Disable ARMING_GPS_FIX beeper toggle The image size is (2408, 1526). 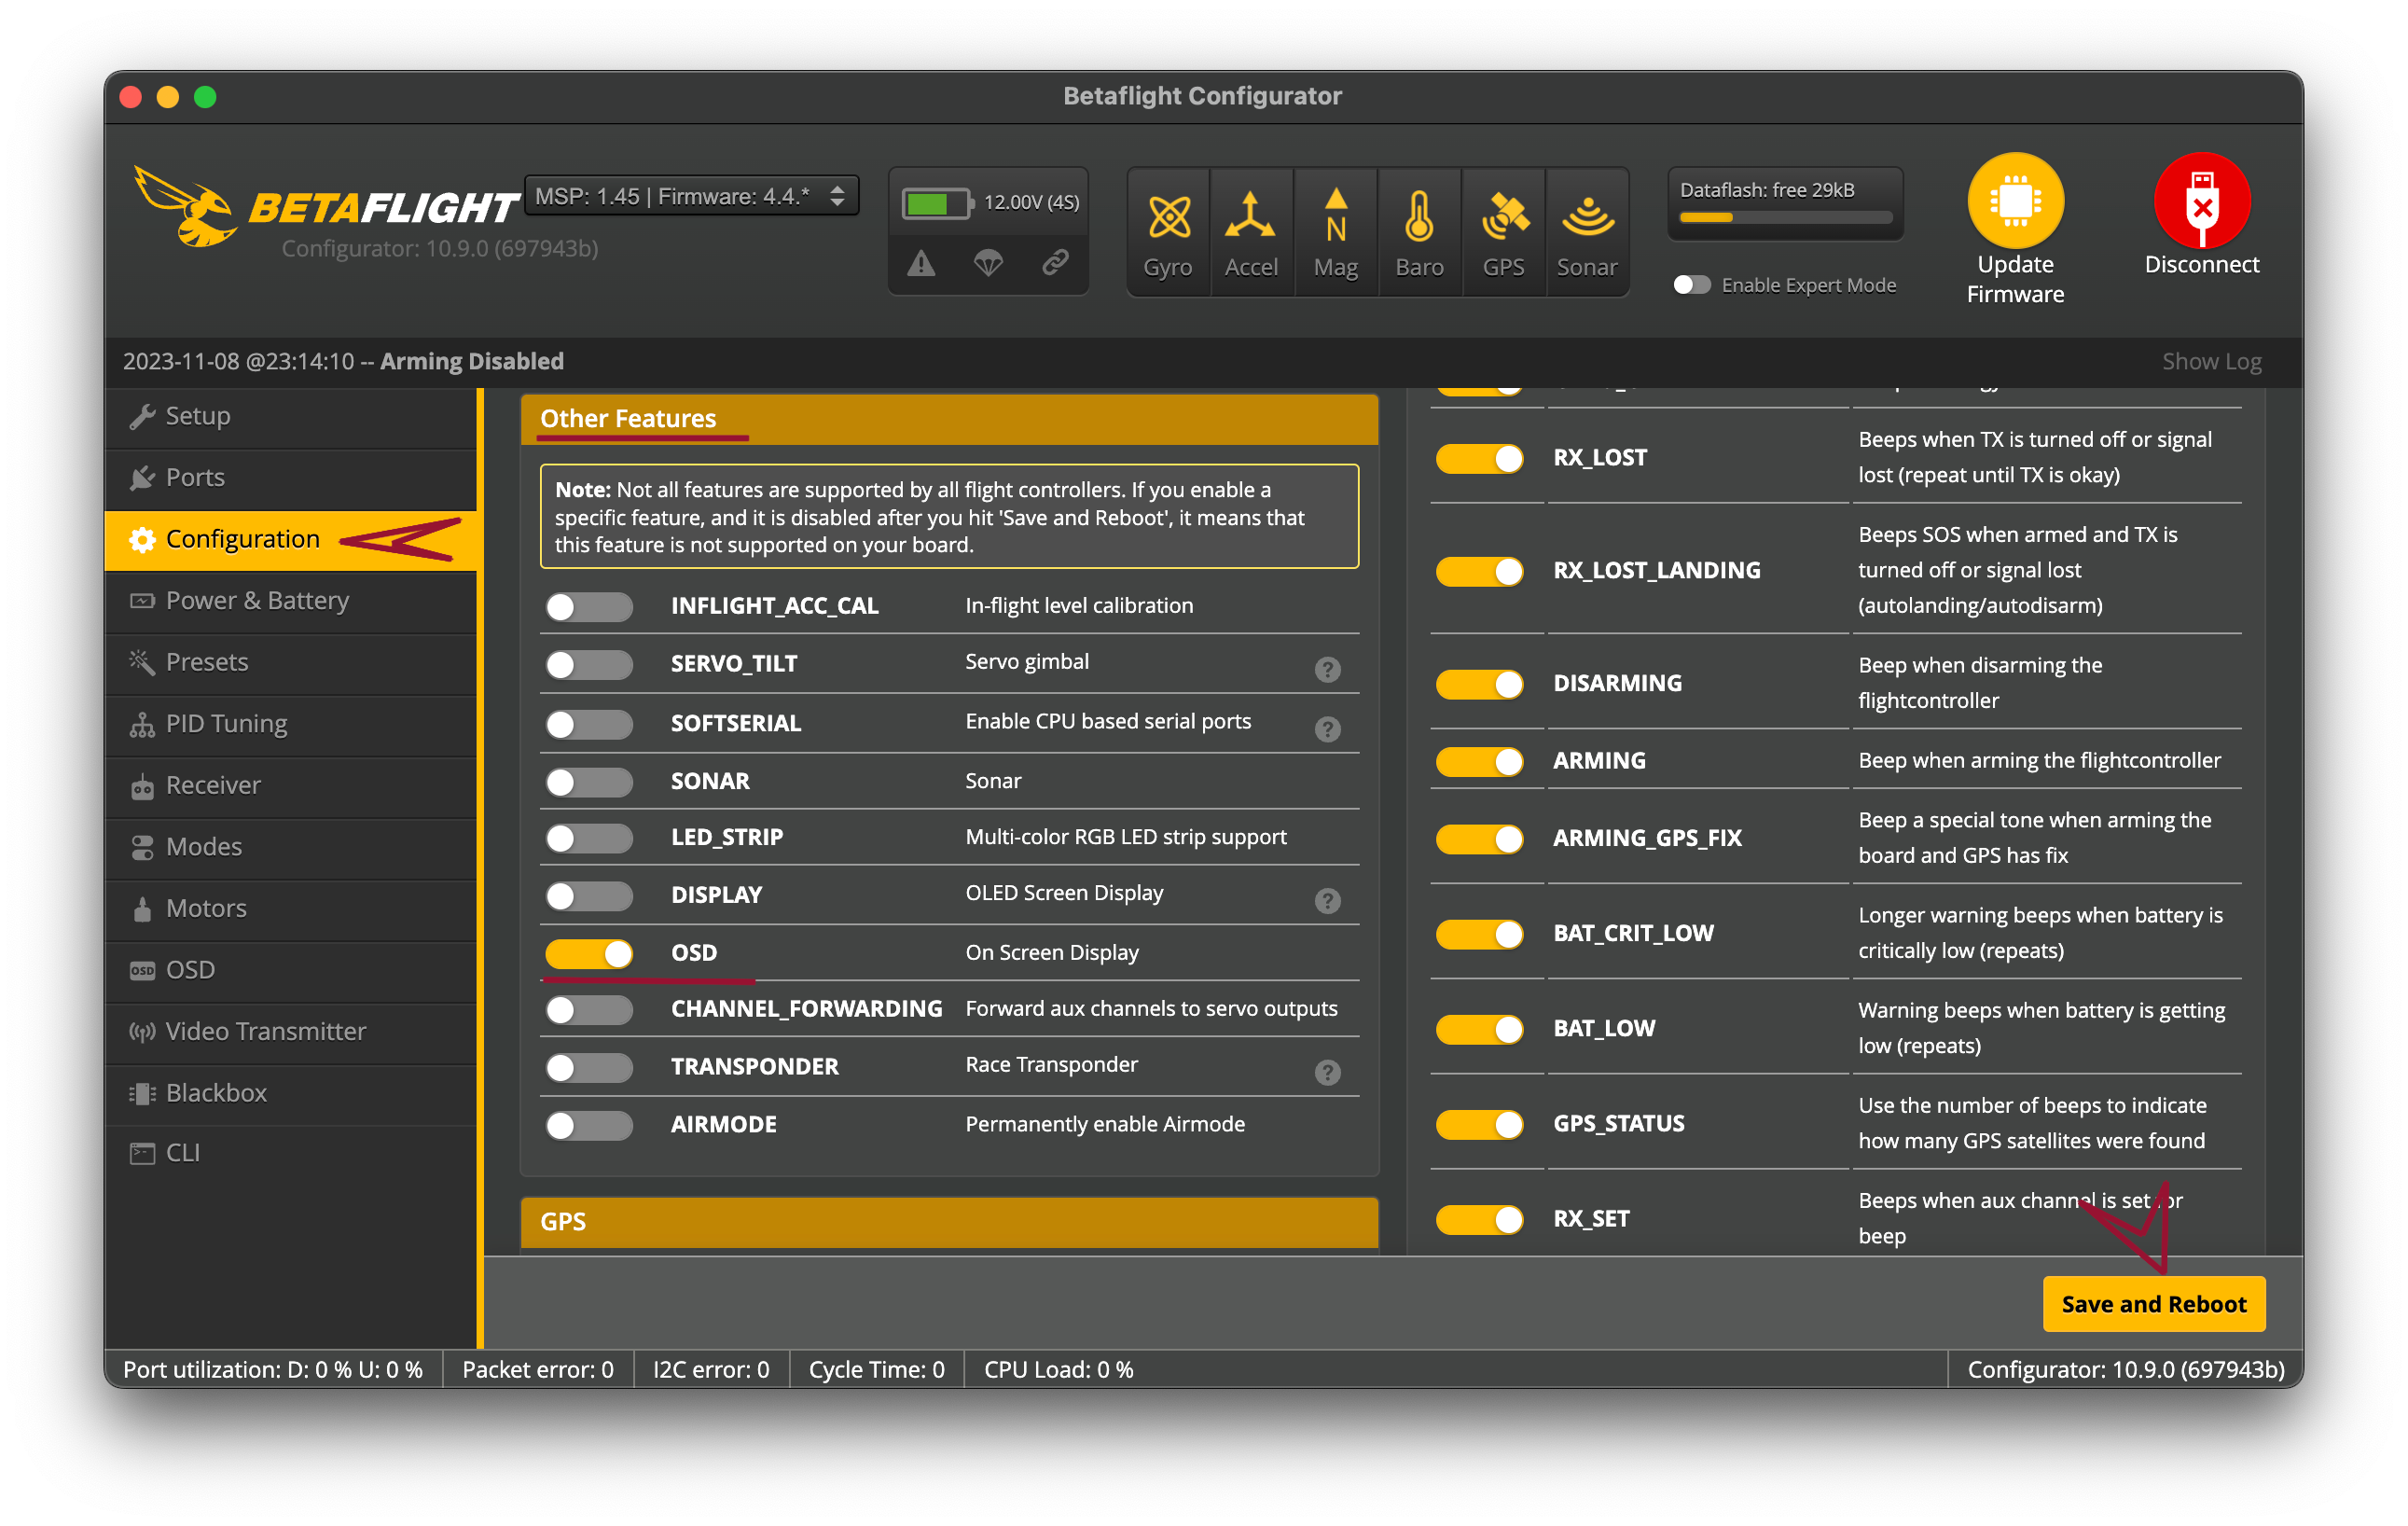1480,839
